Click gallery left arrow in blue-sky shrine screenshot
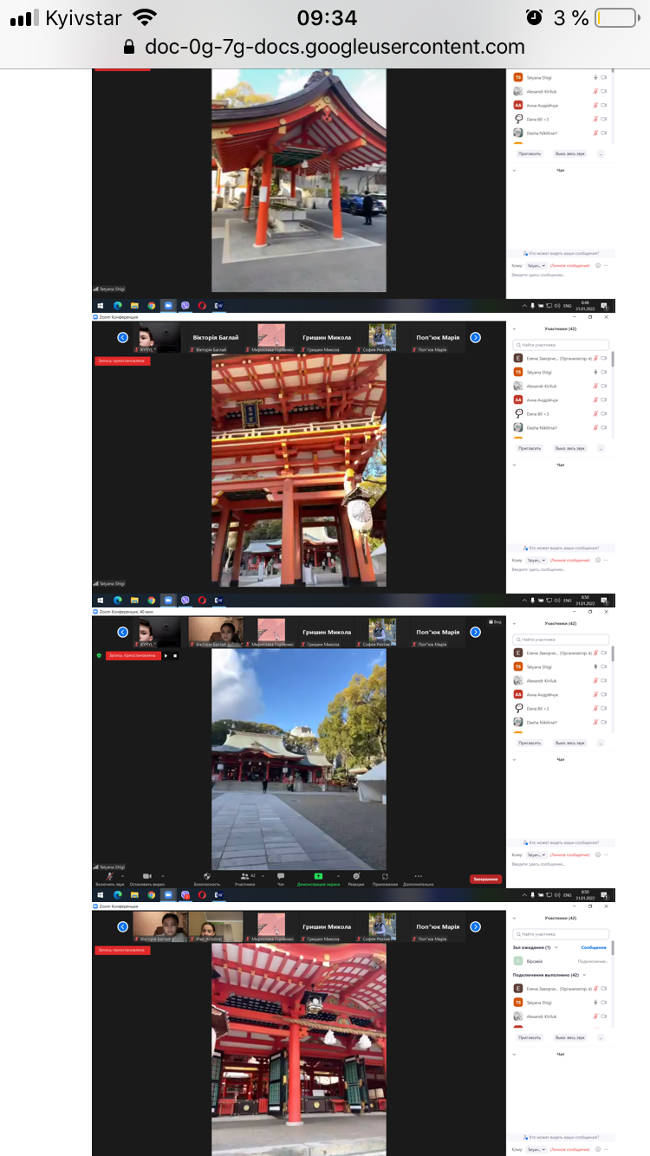 [123, 632]
